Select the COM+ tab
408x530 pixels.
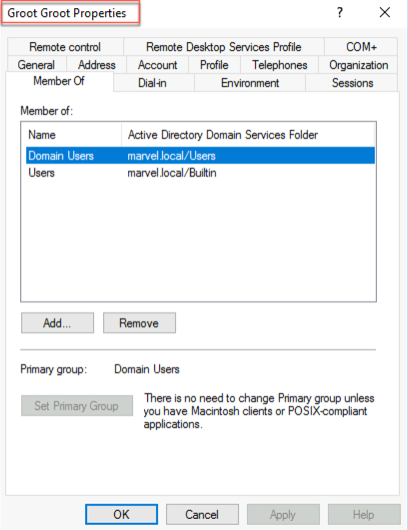(361, 47)
